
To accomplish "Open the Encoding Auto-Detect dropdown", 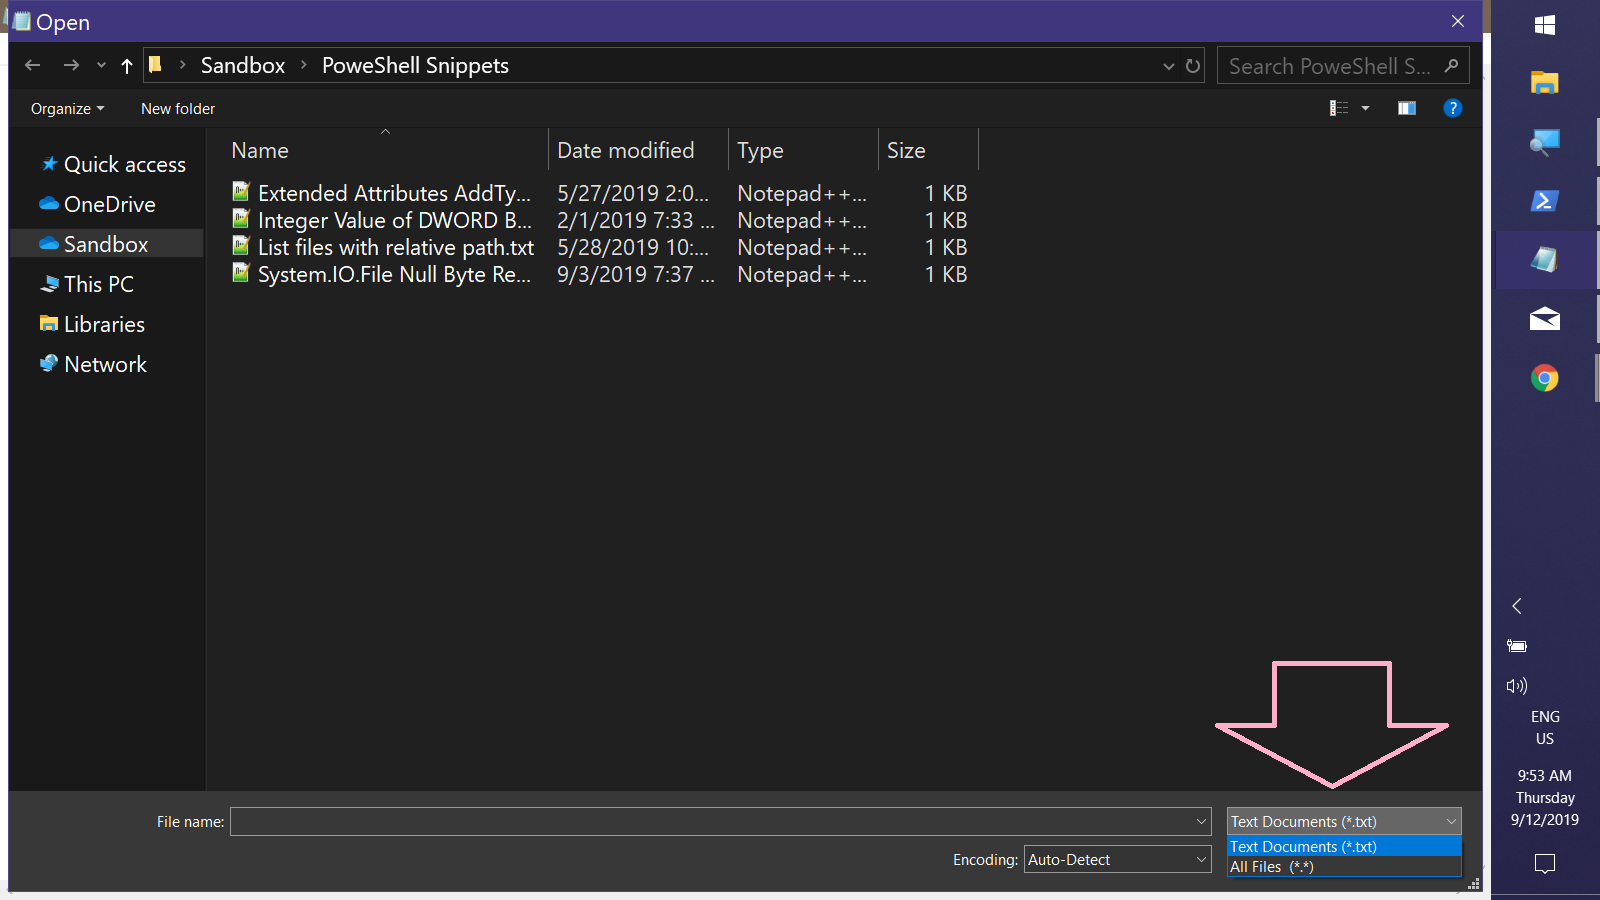I will (1118, 860).
